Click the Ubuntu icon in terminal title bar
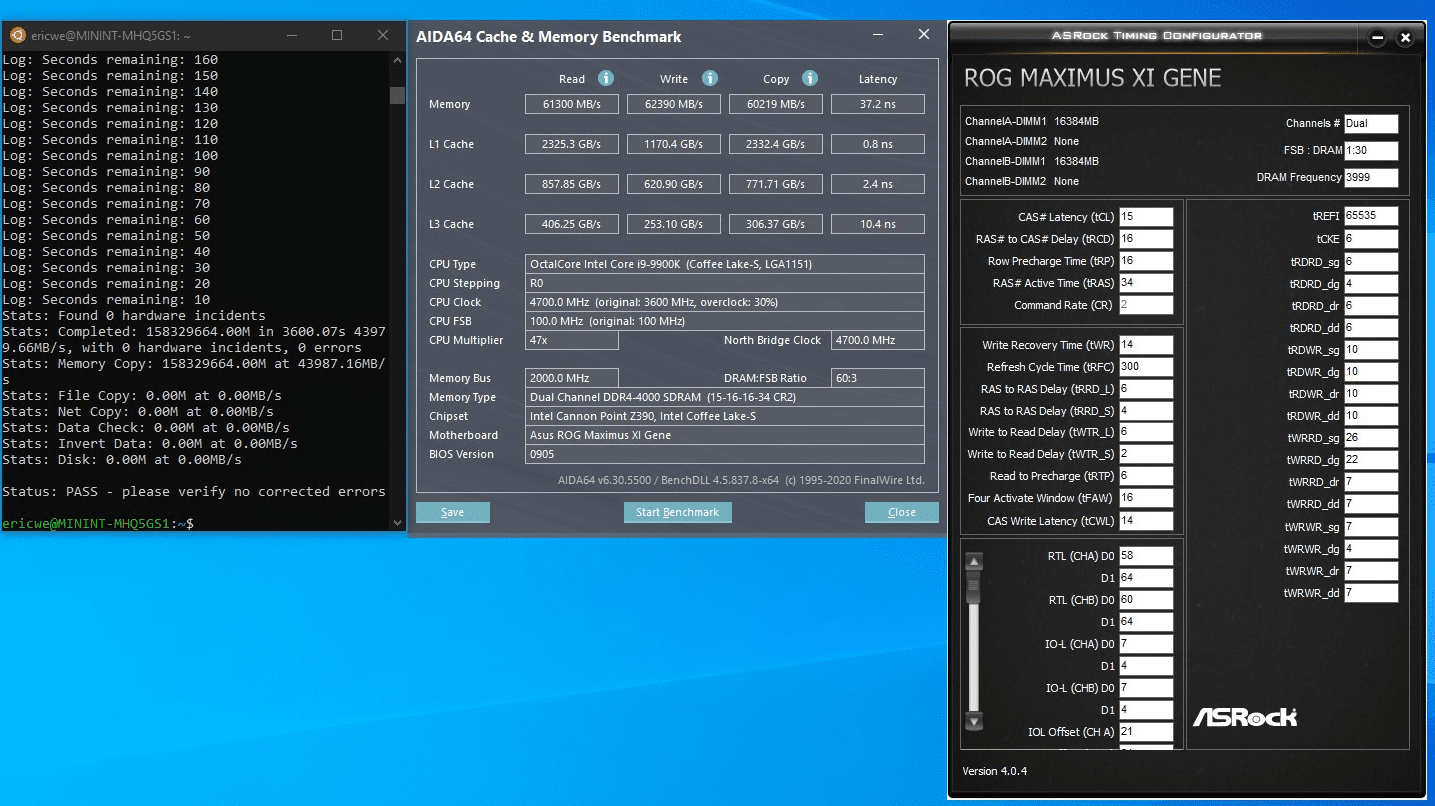Image resolution: width=1435 pixels, height=806 pixels. 17,35
